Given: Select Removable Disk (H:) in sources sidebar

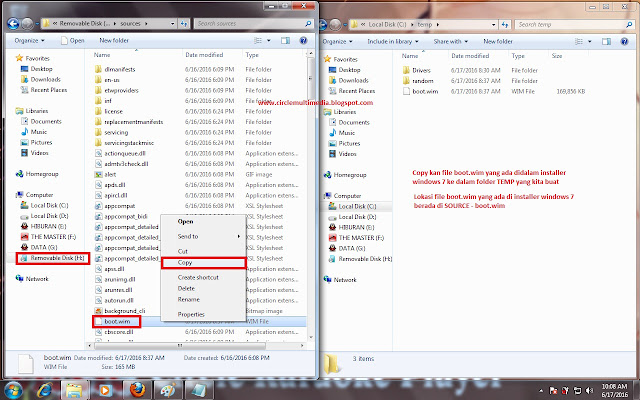Looking at the screenshot, I should coord(53,258).
